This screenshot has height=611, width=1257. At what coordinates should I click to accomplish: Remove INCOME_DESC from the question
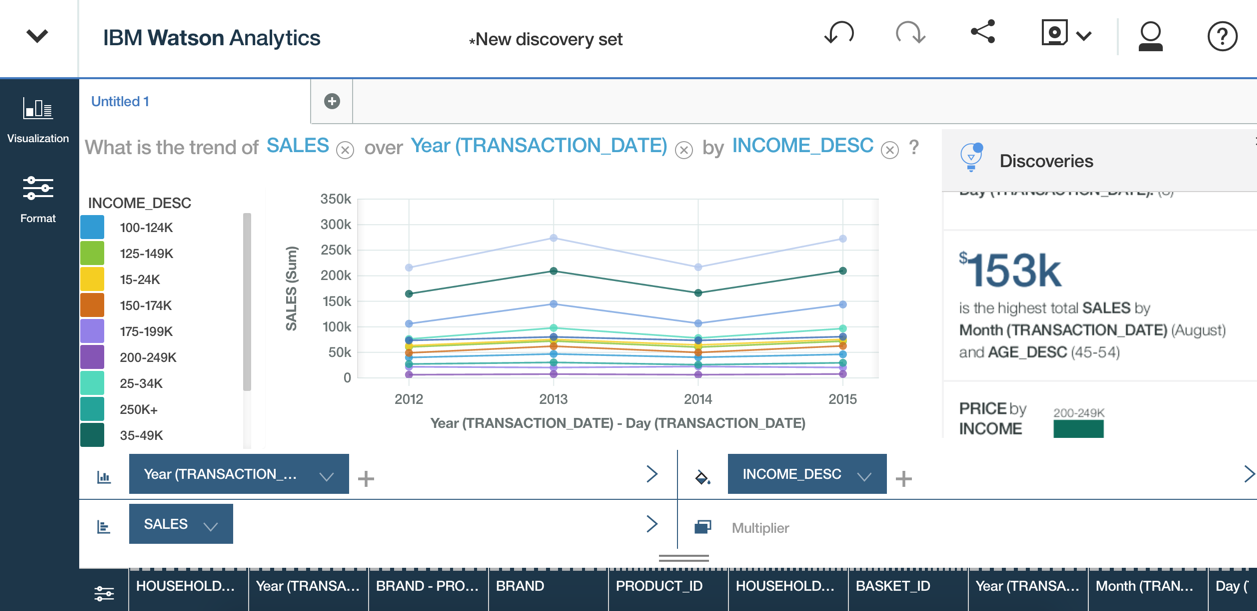890,150
